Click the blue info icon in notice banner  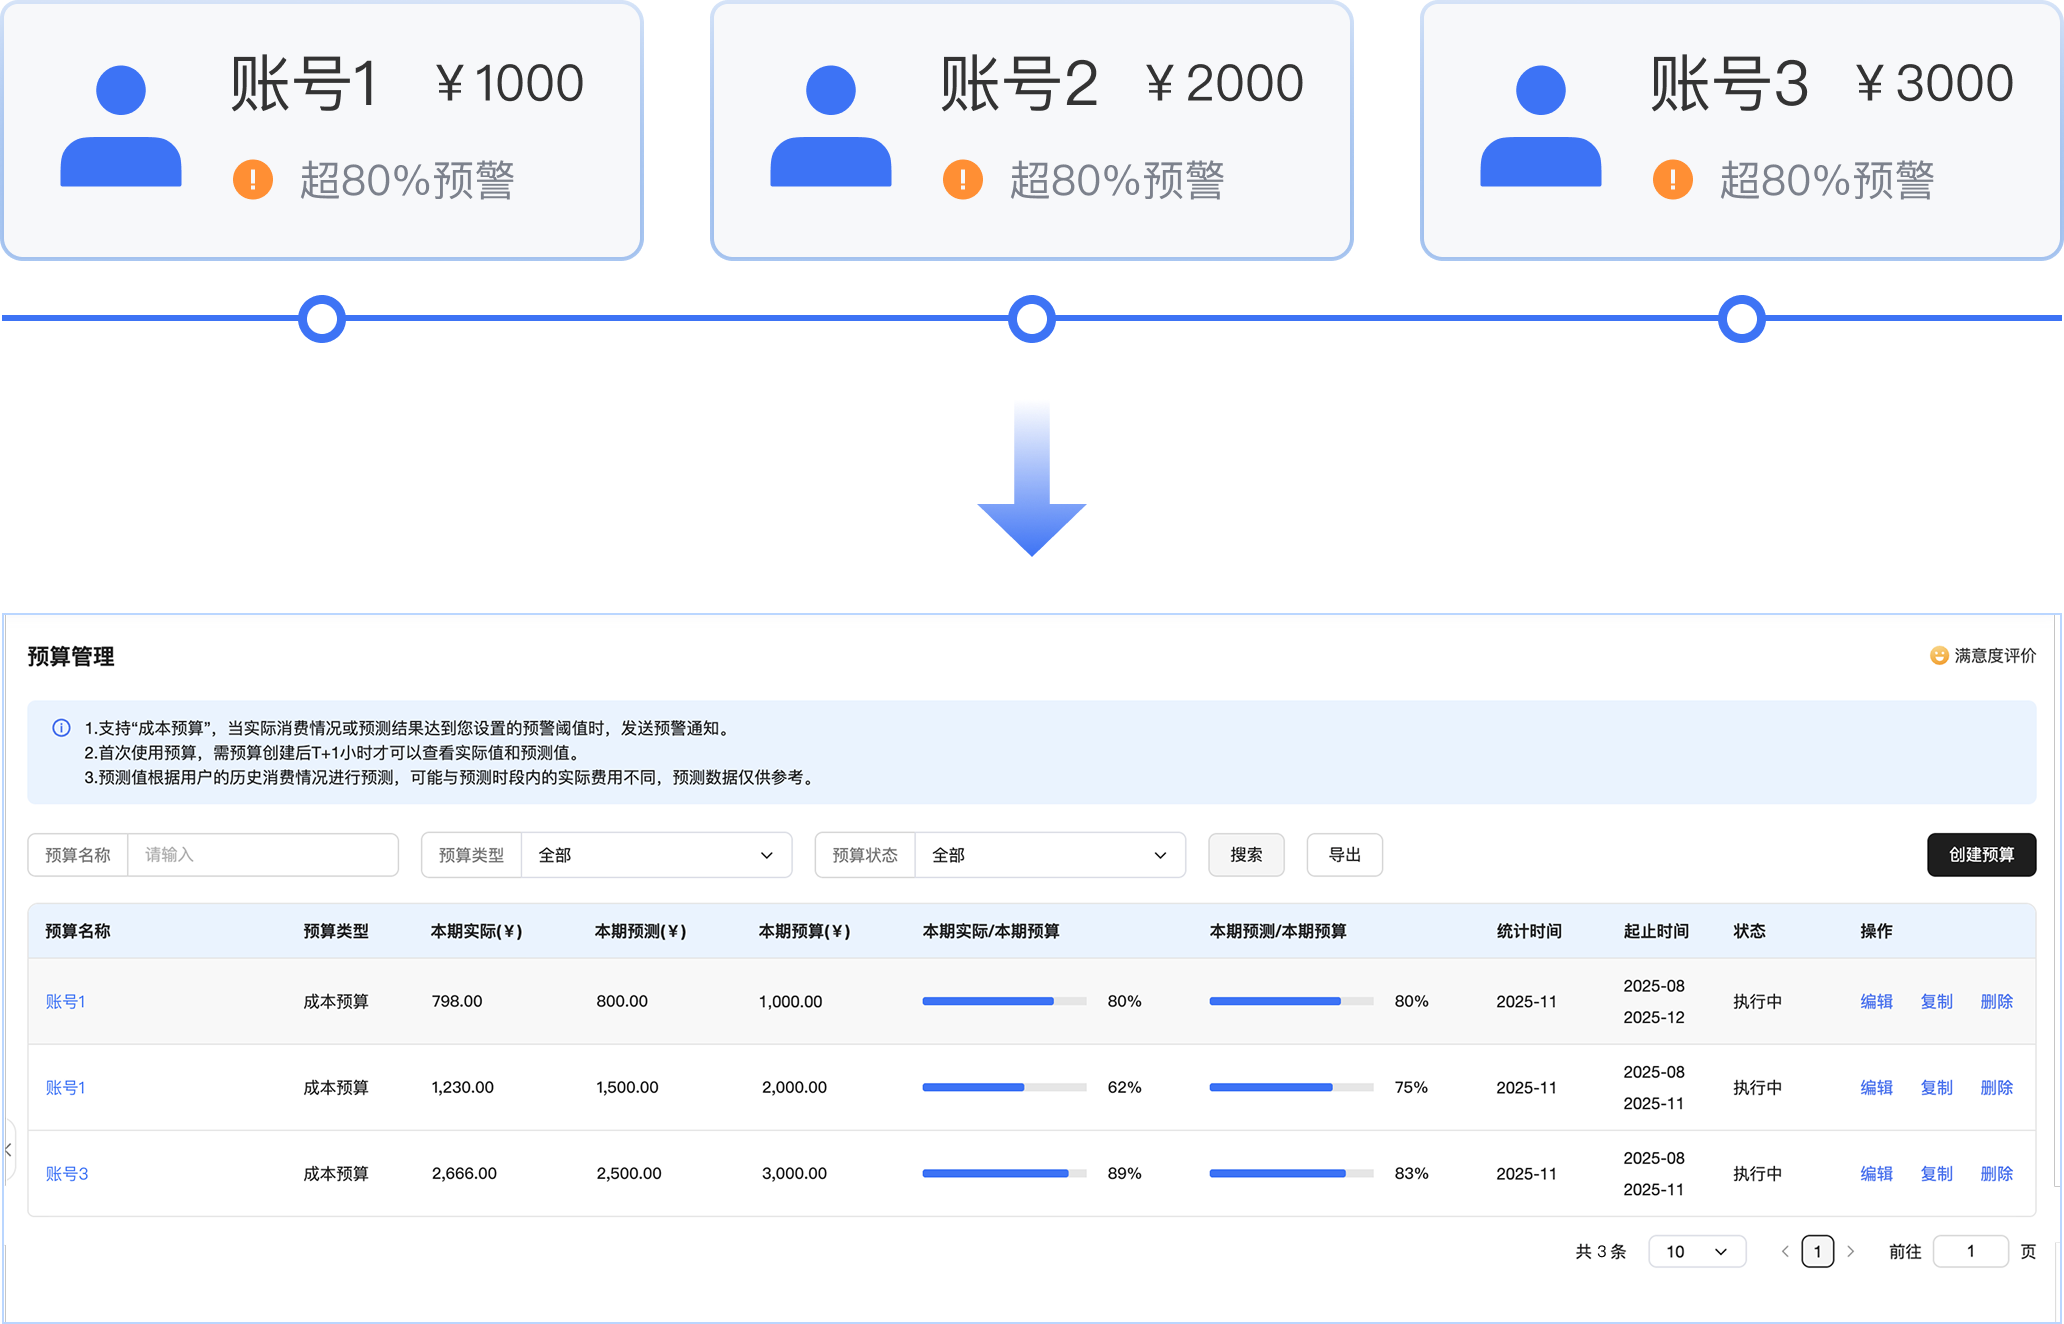[61, 728]
